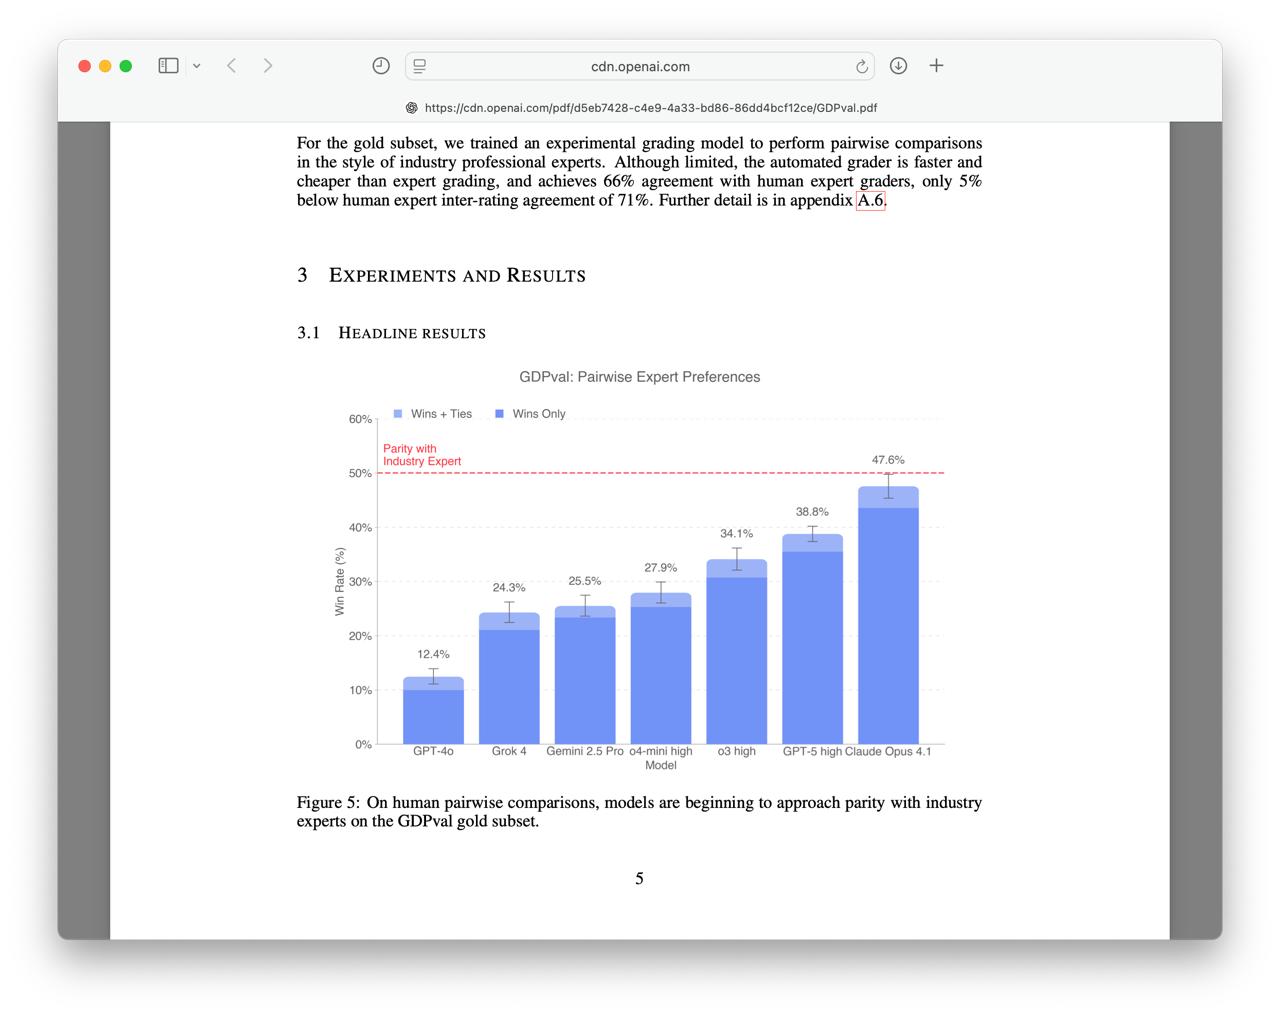Open the sidebar options dropdown chevron
1280x1016 pixels.
(x=197, y=66)
